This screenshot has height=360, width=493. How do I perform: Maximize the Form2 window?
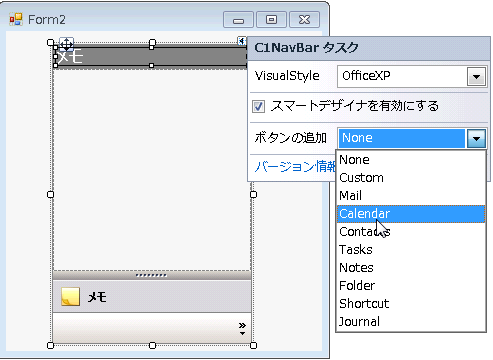pyautogui.click(x=271, y=20)
